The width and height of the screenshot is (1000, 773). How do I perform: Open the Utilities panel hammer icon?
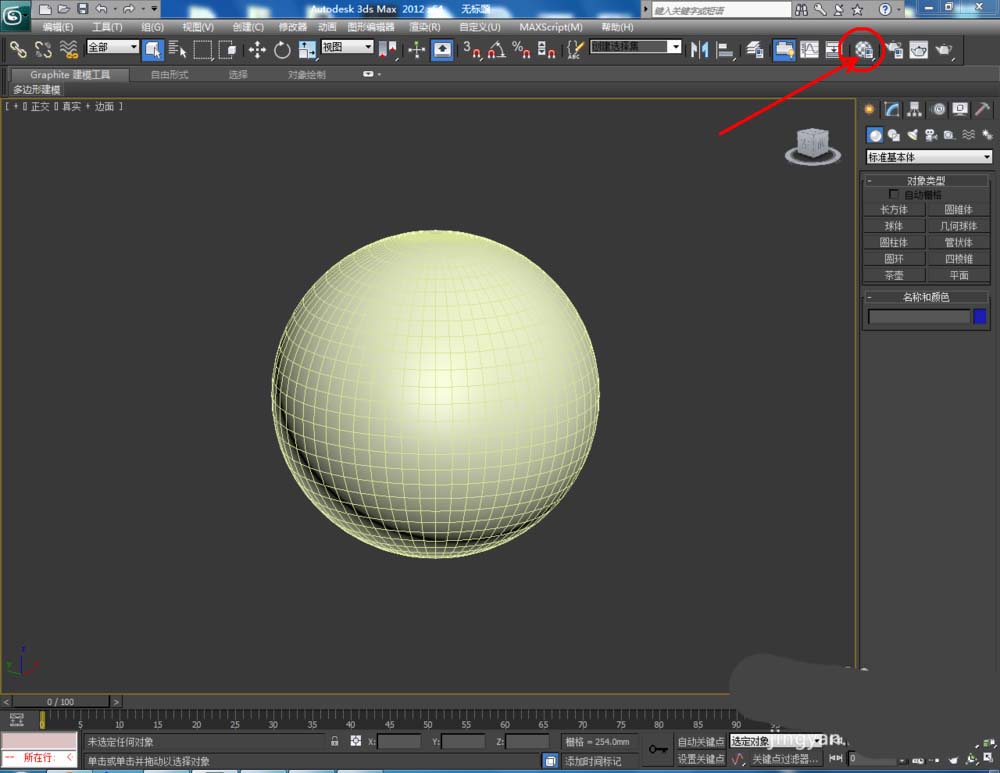983,110
